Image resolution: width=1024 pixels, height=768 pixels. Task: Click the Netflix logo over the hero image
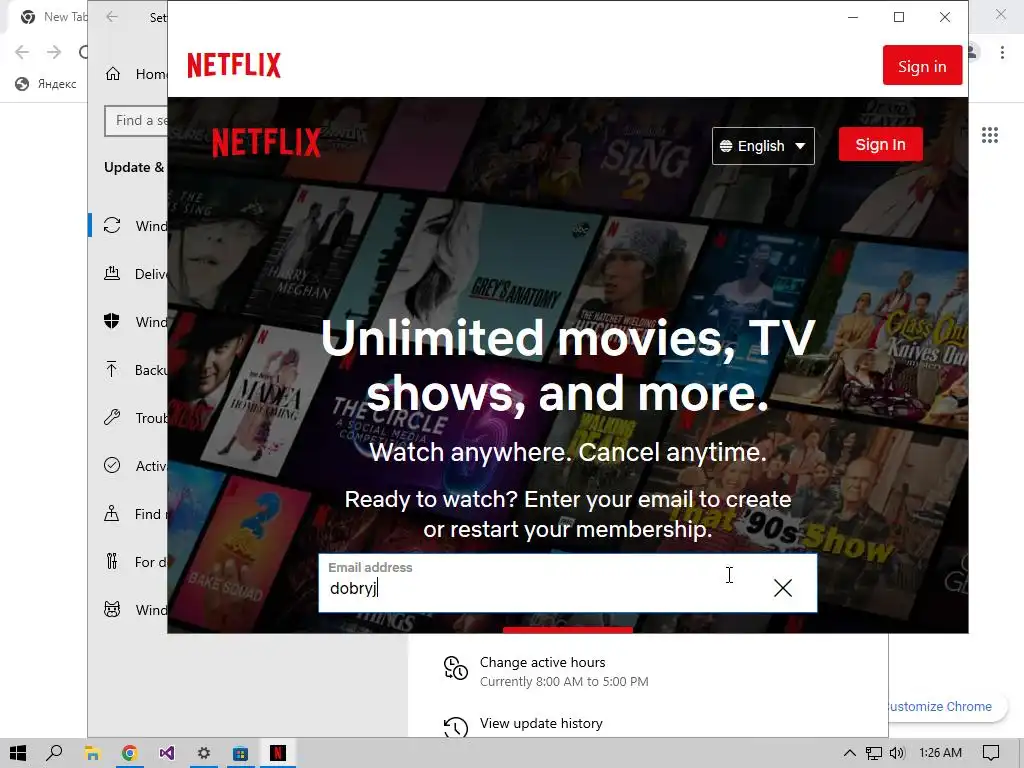click(266, 142)
